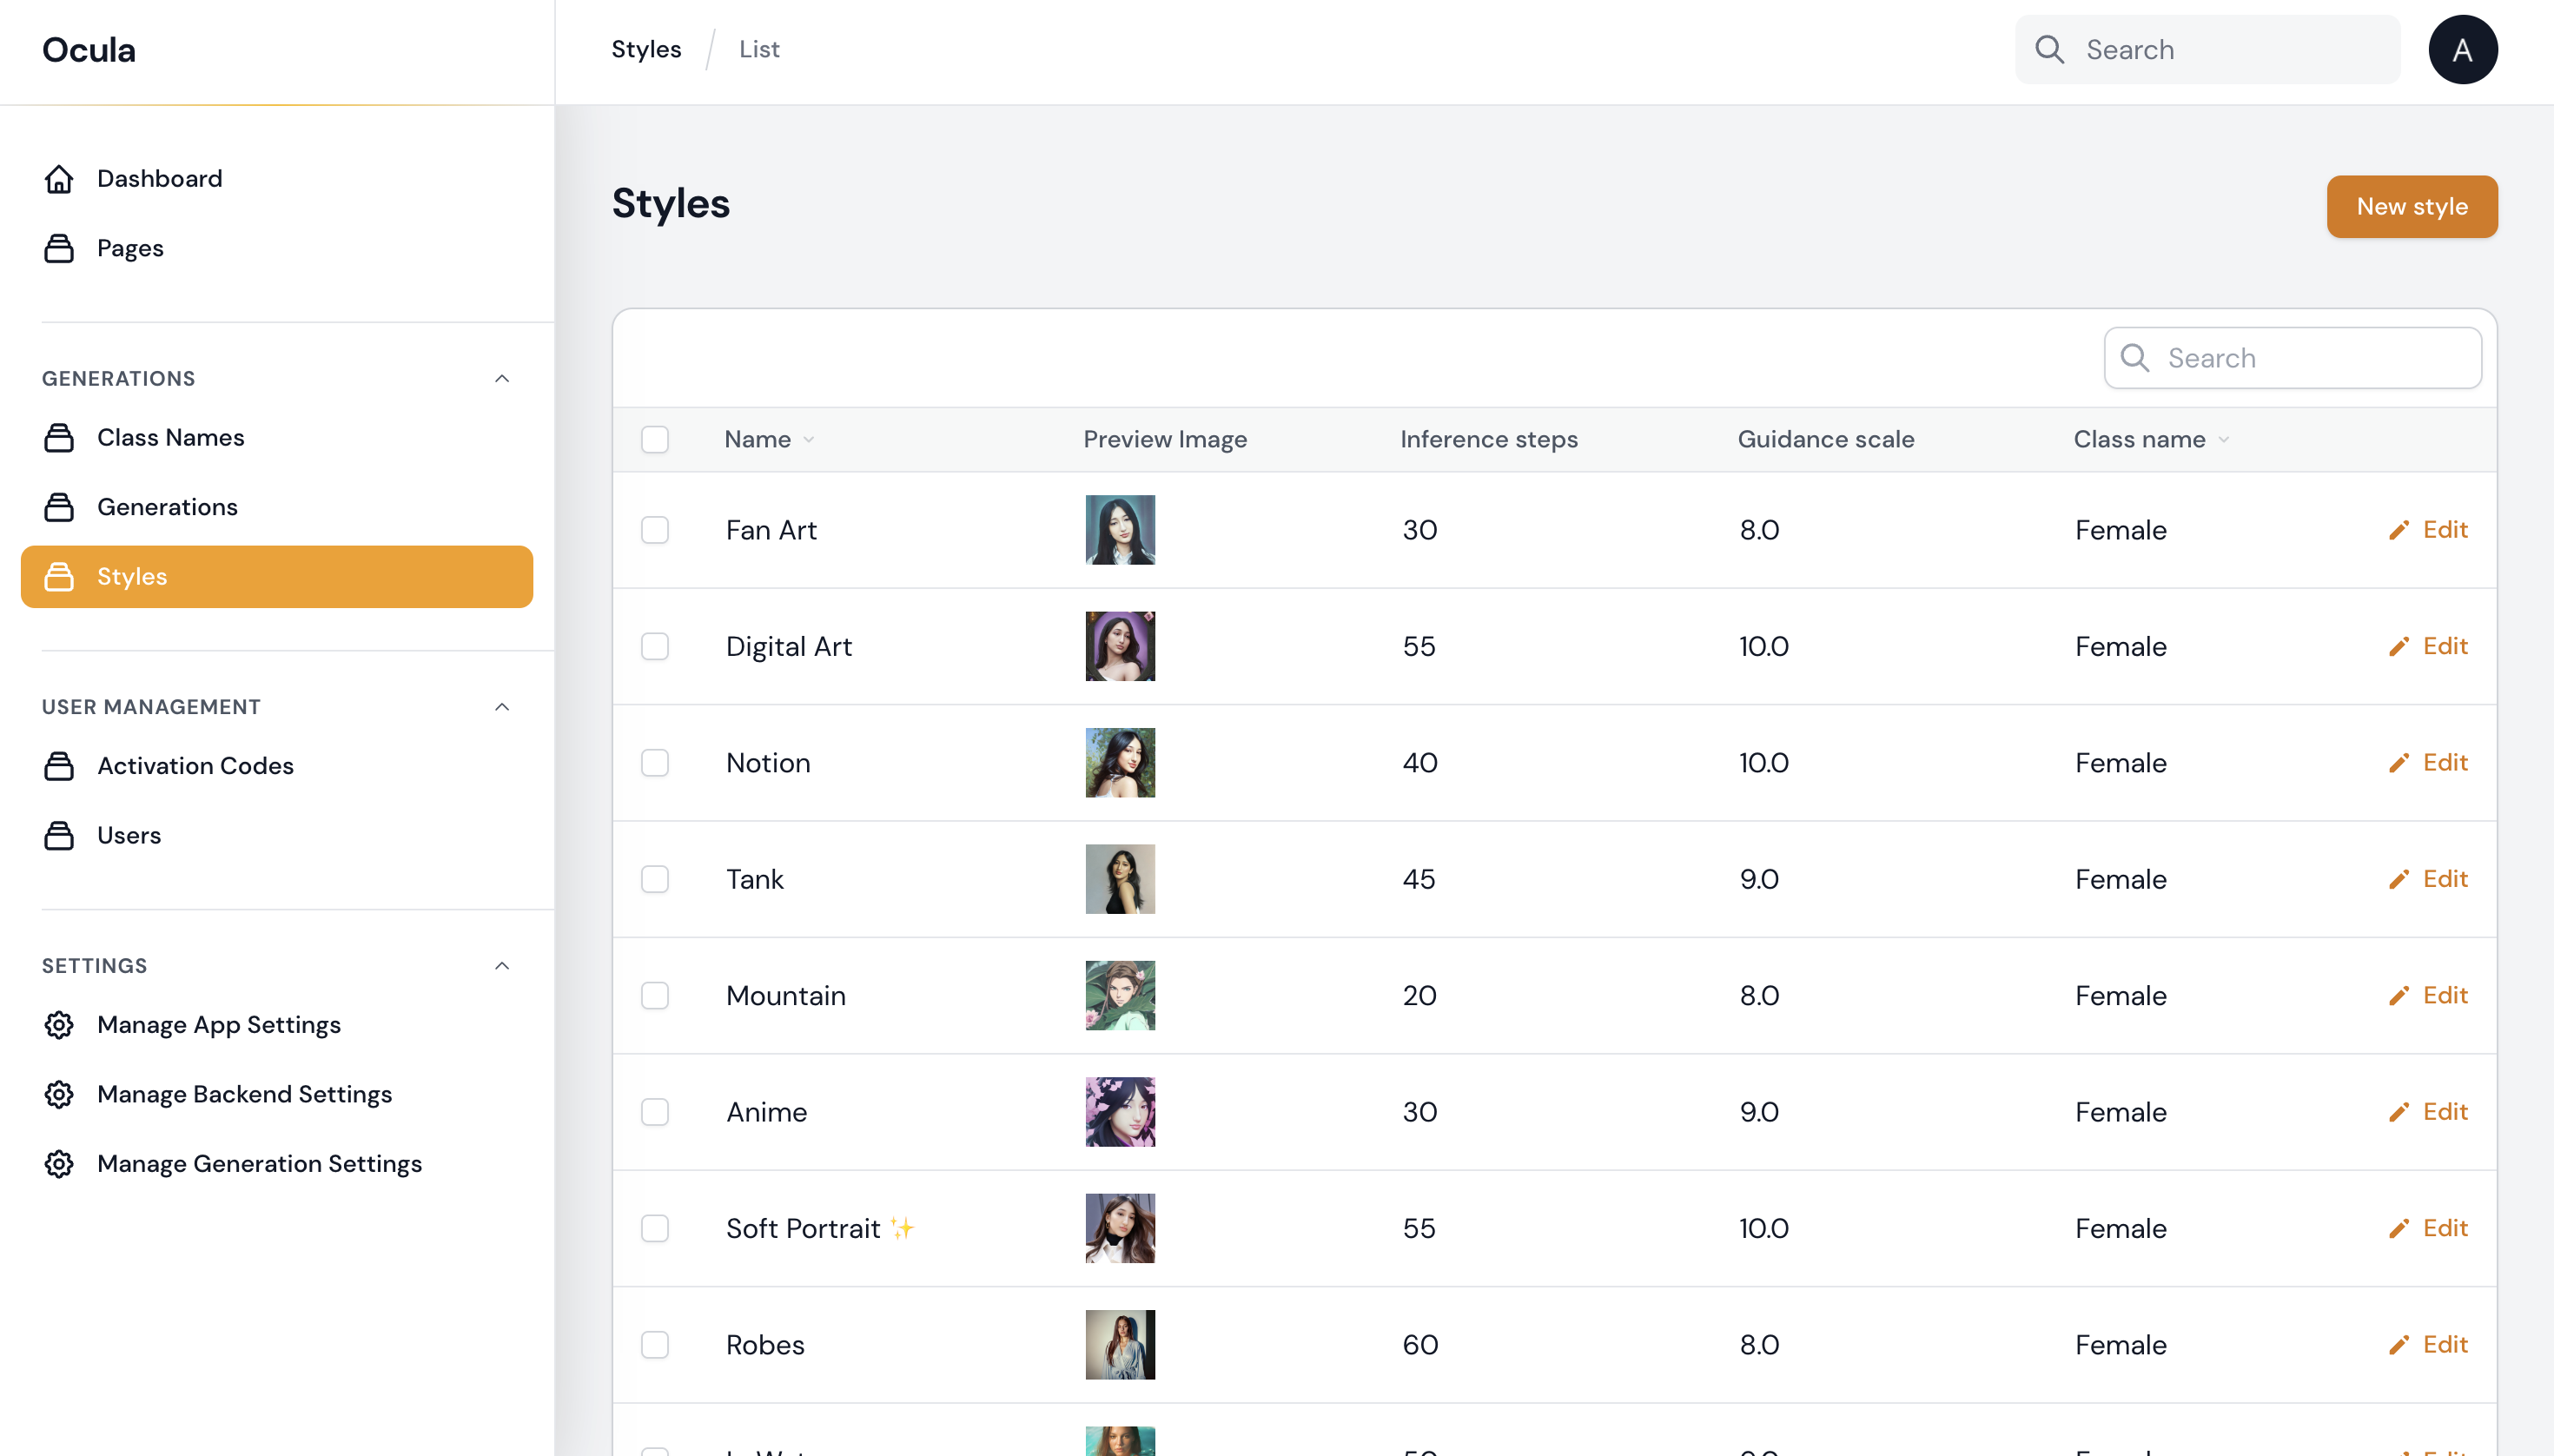This screenshot has width=2554, height=1456.
Task: Check the Digital Art row checkbox
Action: coord(655,646)
